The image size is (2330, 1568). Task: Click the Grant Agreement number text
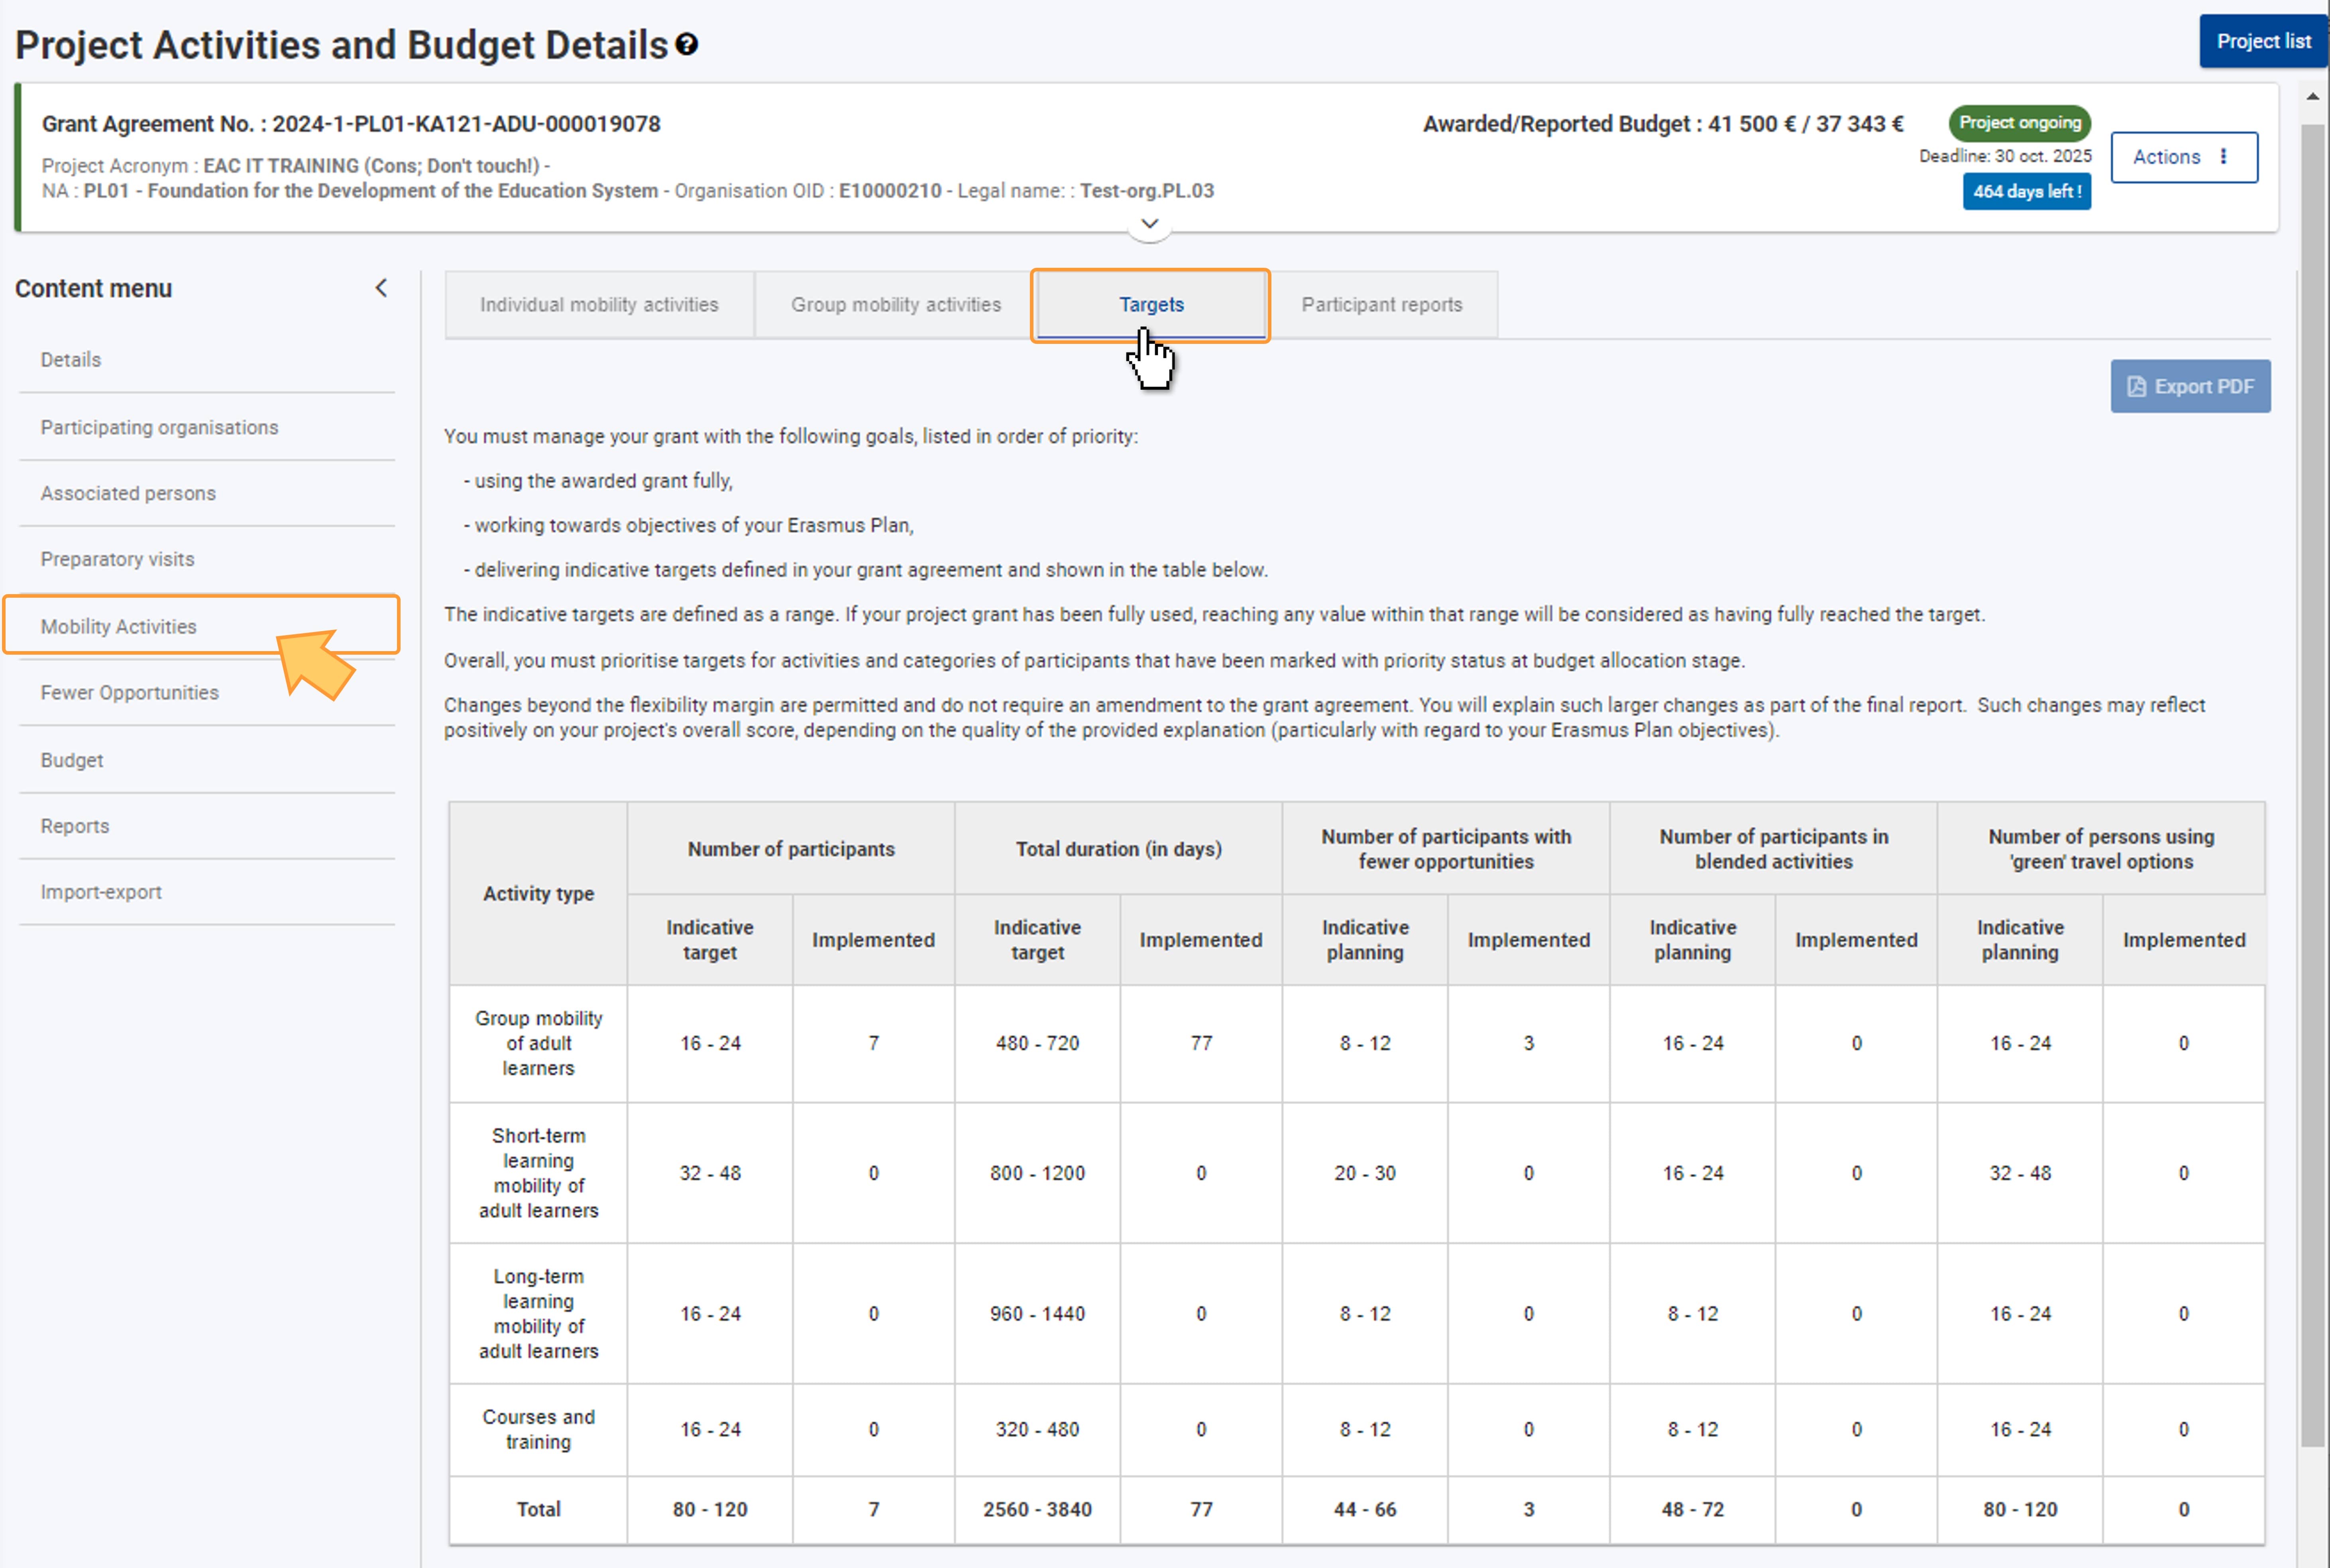click(x=351, y=124)
